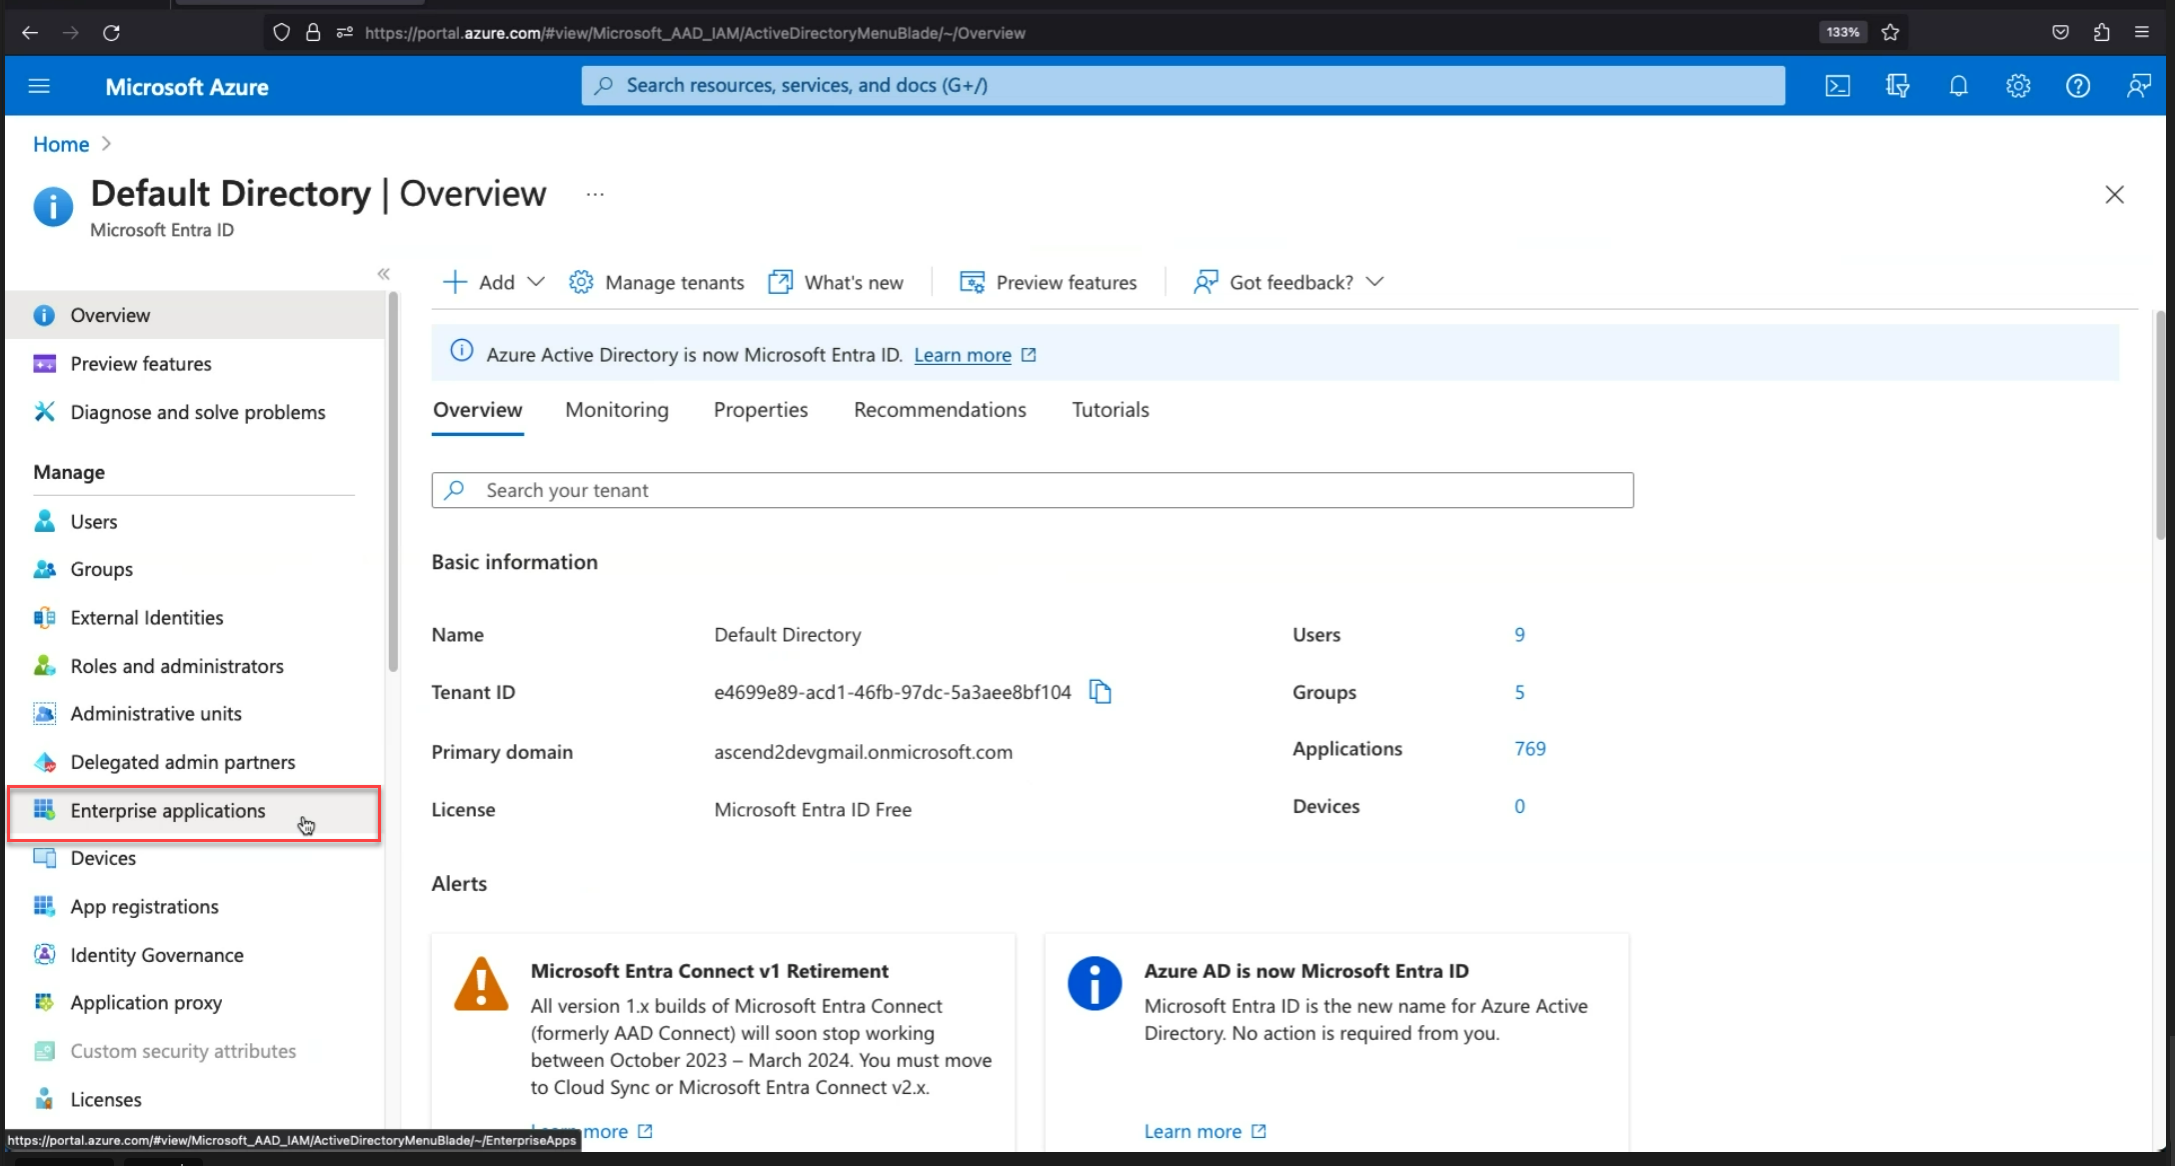Viewport: 2175px width, 1166px height.
Task: Copy the Tenant ID to clipboard
Action: (x=1100, y=692)
